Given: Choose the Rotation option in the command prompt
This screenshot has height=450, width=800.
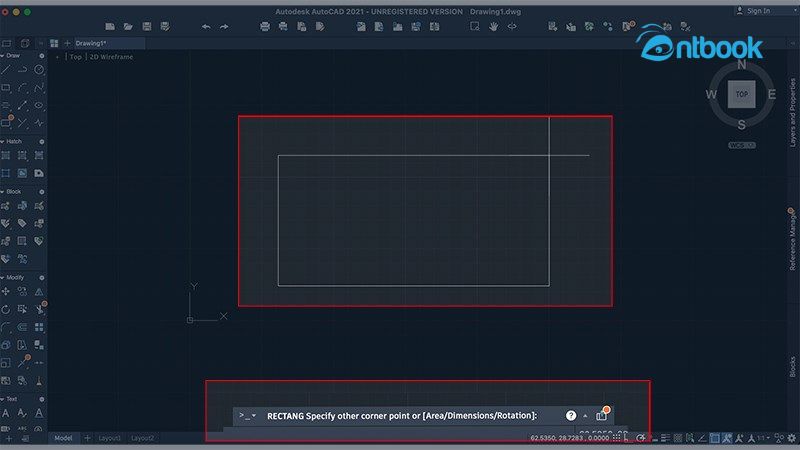Looking at the screenshot, I should pyautogui.click(x=514, y=416).
